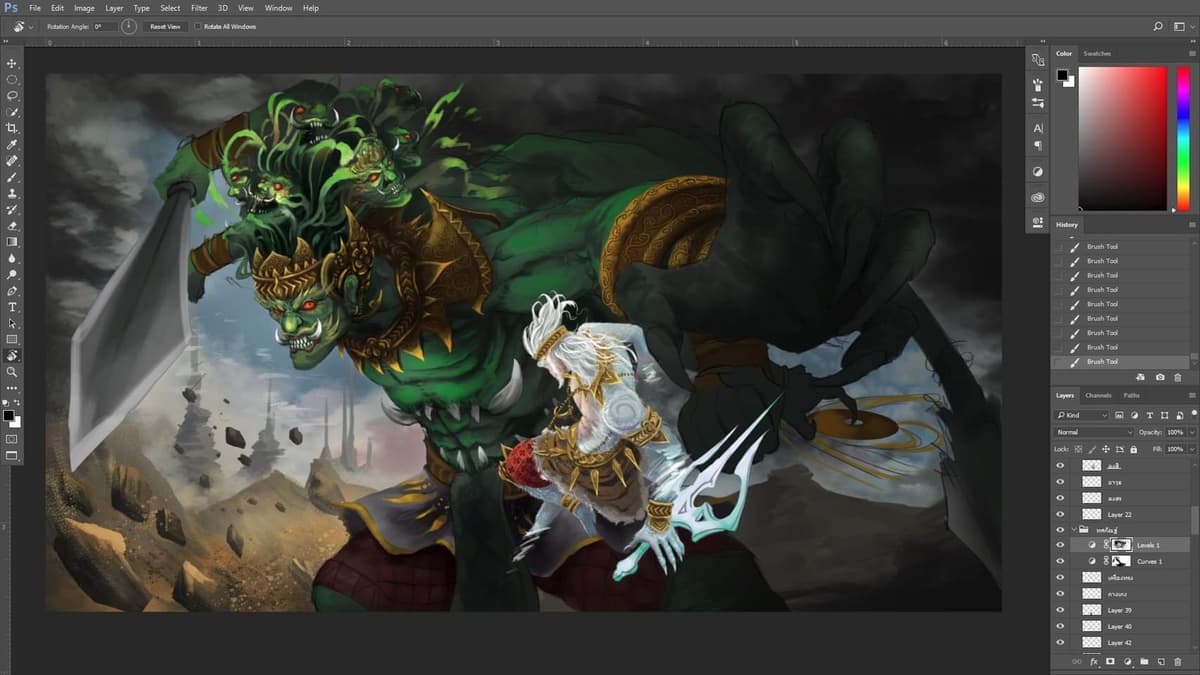The width and height of the screenshot is (1200, 675).
Task: Toggle visibility of Layer 40
Action: click(1060, 626)
